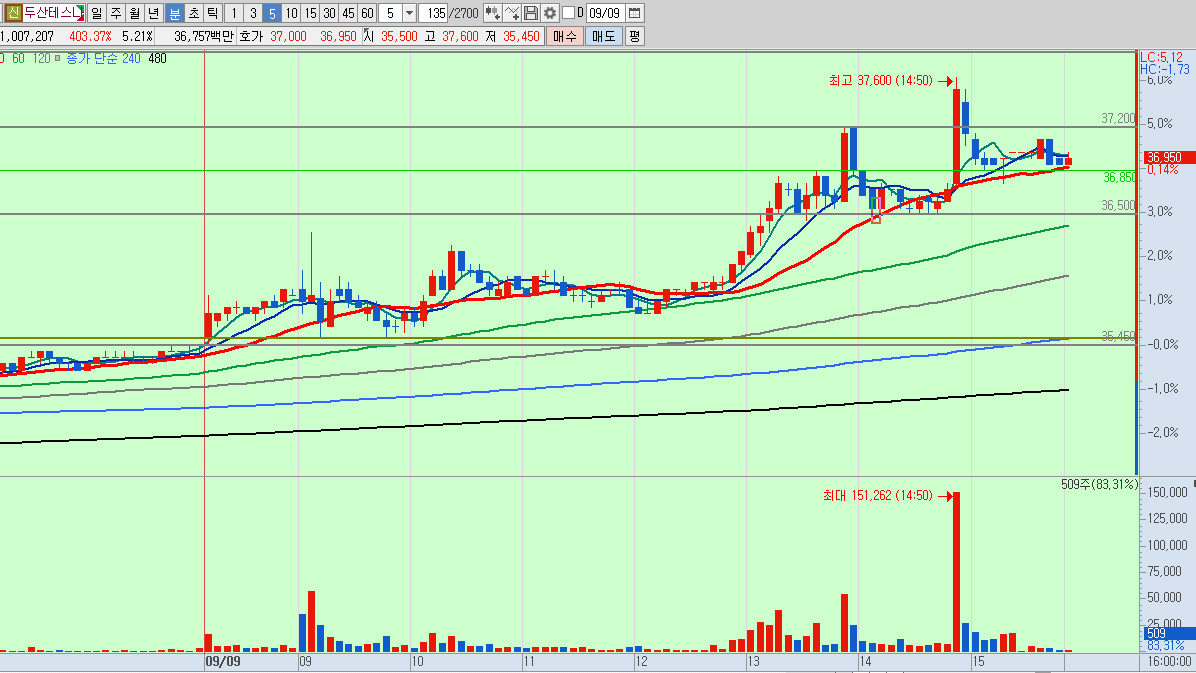Click the volume tag showing 509

(1169, 633)
